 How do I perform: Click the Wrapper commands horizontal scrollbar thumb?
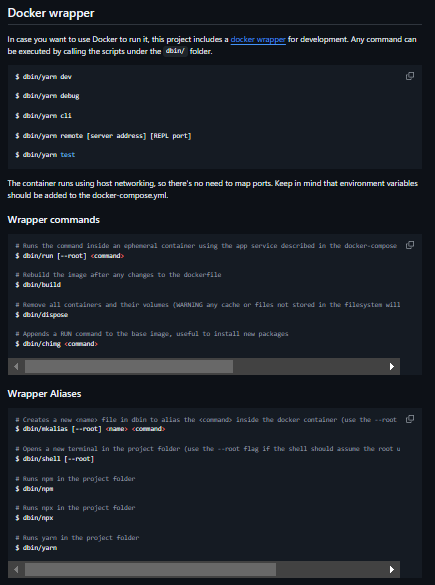(x=129, y=366)
